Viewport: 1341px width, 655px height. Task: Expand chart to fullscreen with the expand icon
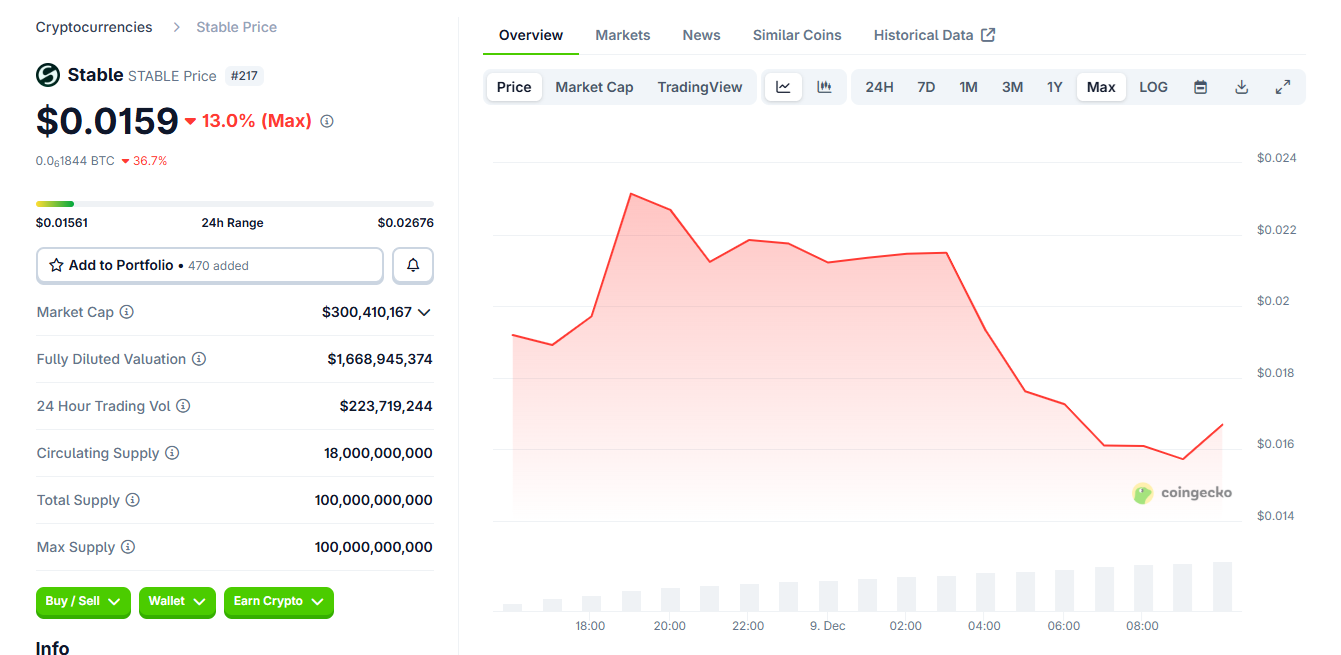coord(1283,87)
